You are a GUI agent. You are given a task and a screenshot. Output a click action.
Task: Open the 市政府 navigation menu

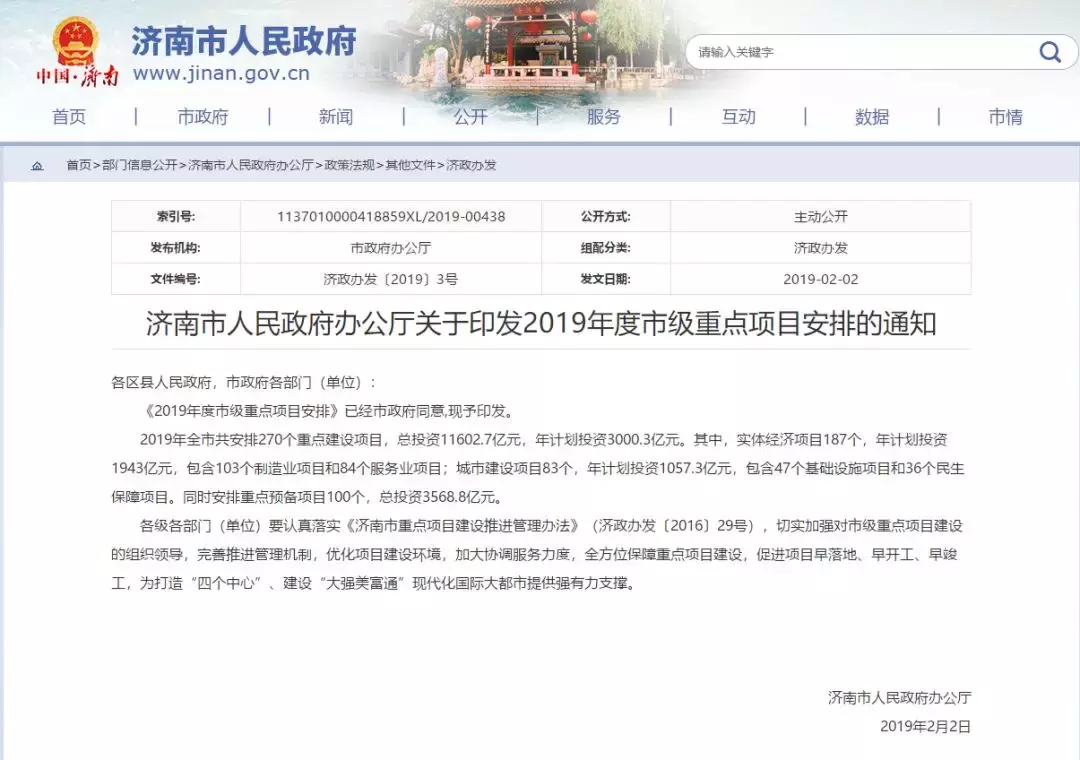click(x=201, y=117)
